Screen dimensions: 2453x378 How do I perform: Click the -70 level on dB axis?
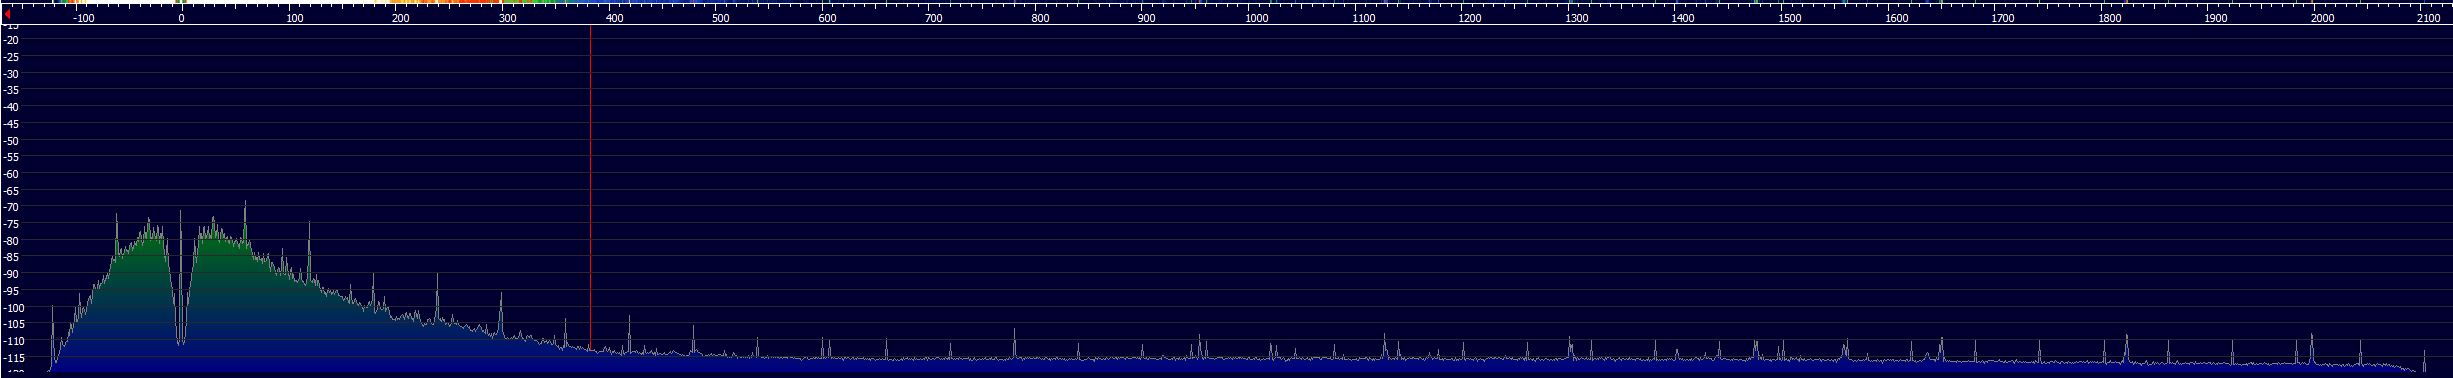coord(12,207)
